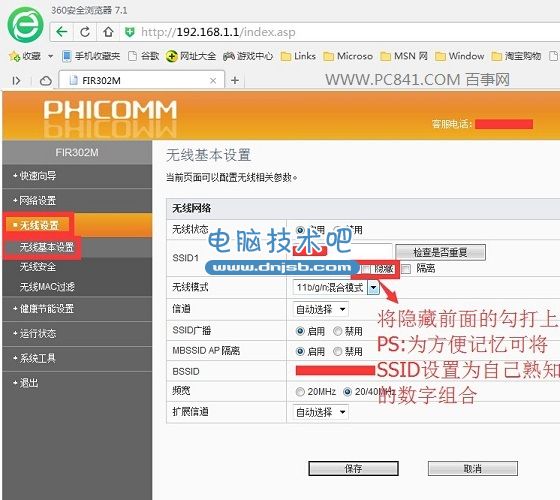
Task: Check the 隔离 checkbox
Action: [406, 269]
